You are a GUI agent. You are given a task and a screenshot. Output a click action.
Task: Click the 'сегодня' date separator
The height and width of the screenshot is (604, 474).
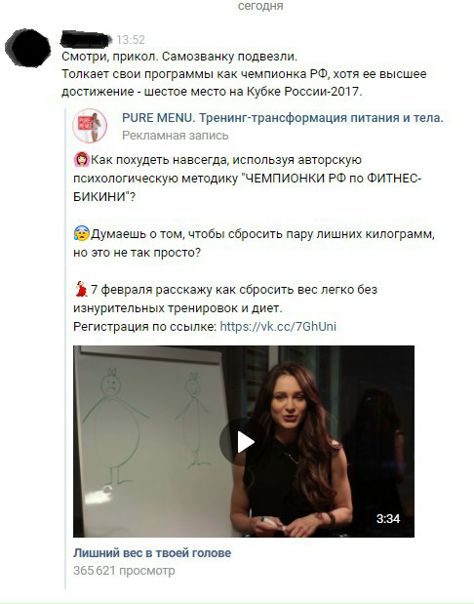point(261,6)
